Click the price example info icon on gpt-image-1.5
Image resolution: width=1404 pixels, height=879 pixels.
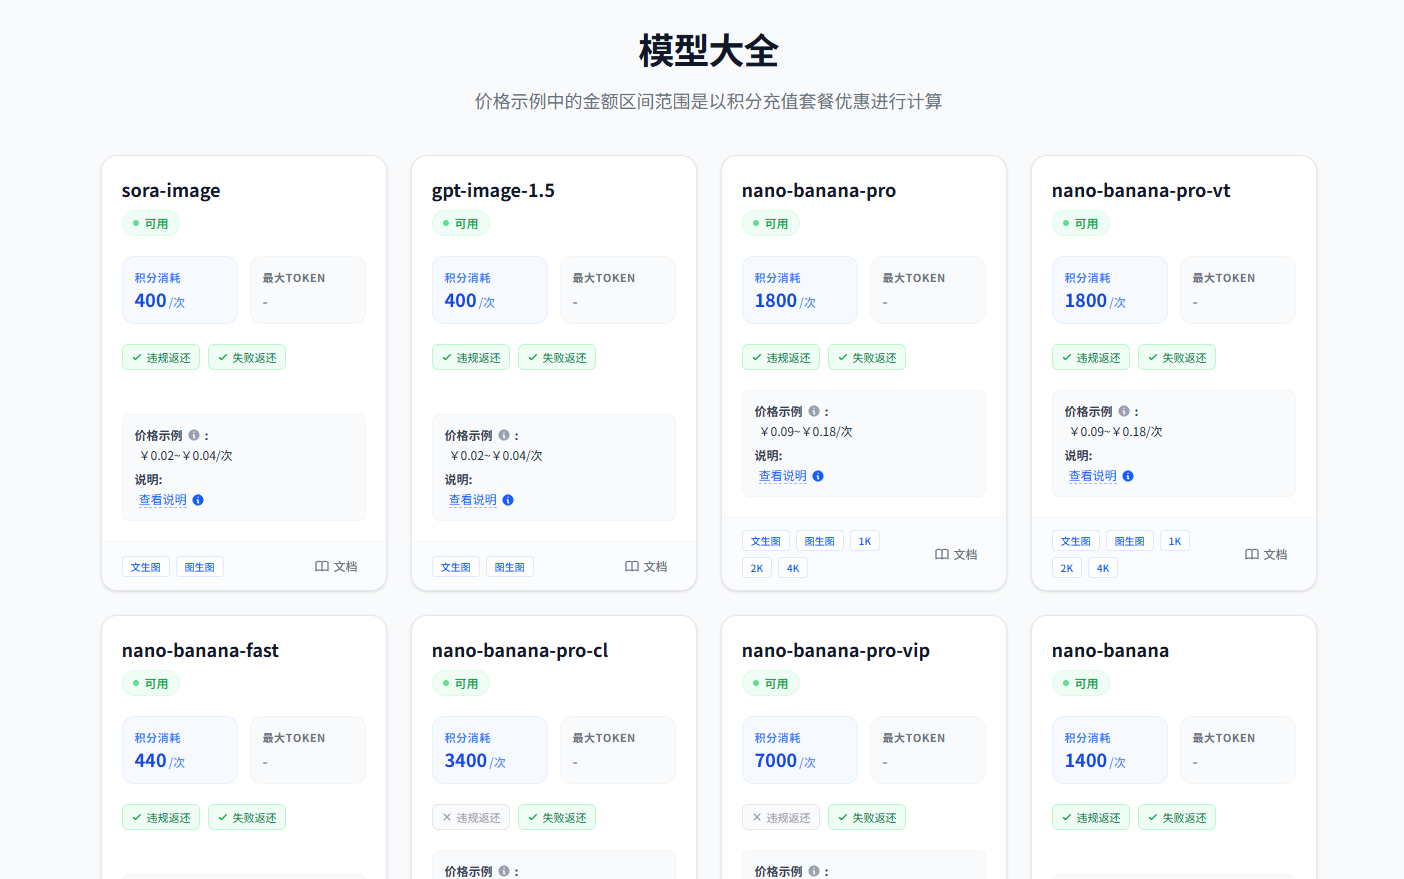tap(504, 435)
